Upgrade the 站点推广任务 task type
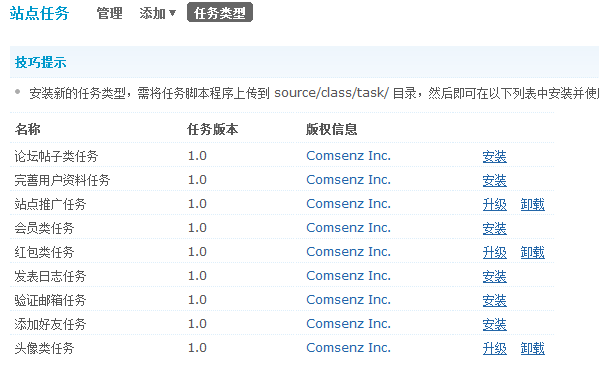 click(x=494, y=204)
